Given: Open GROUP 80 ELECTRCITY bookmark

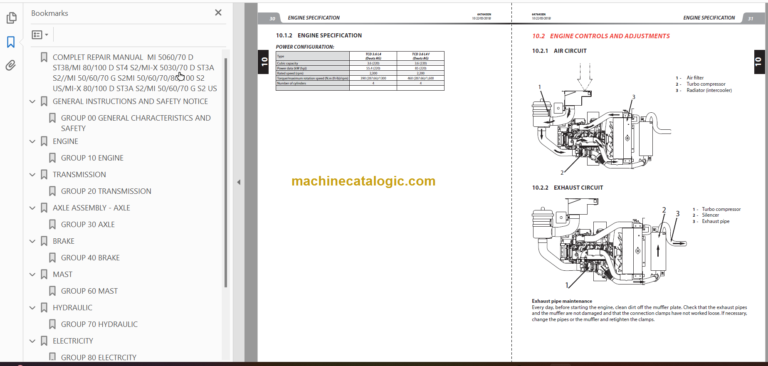Looking at the screenshot, I should point(98,357).
